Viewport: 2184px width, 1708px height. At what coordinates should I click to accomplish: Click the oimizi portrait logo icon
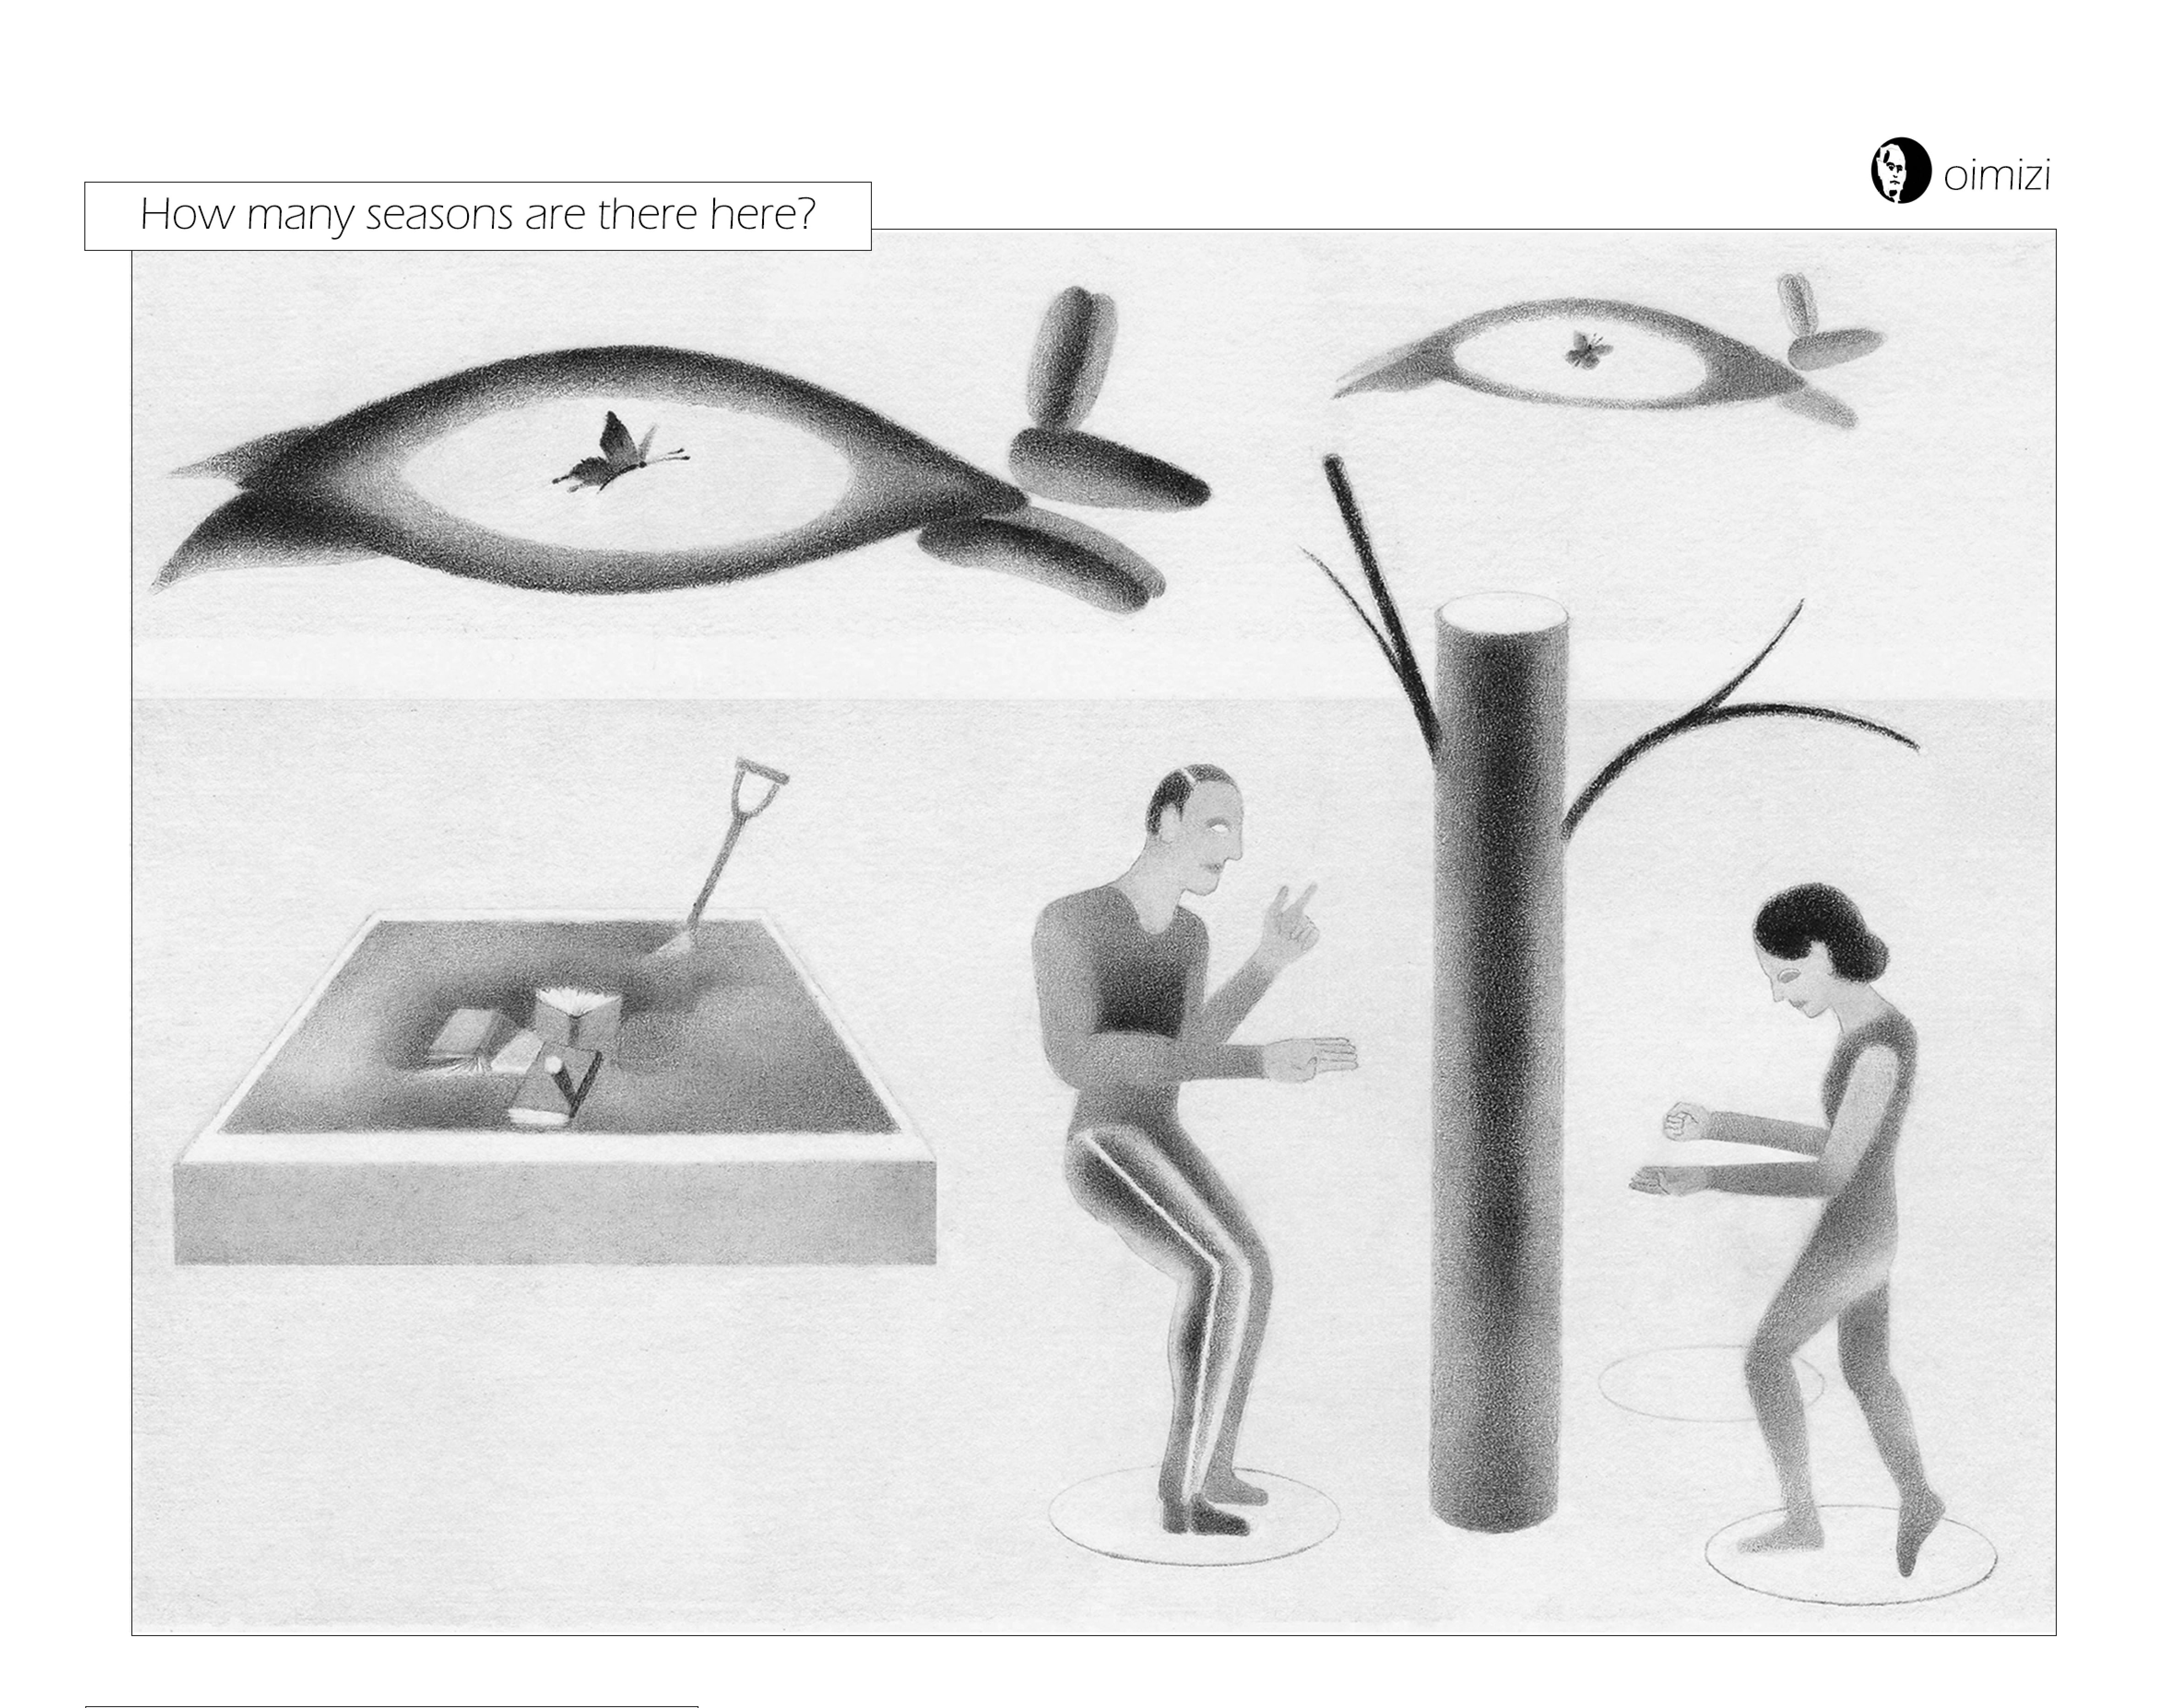[x=1900, y=170]
